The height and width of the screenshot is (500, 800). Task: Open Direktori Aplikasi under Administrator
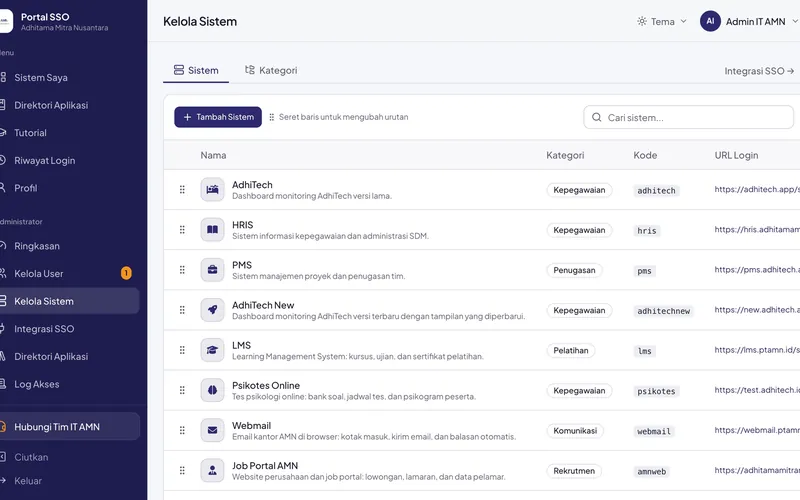(69, 357)
